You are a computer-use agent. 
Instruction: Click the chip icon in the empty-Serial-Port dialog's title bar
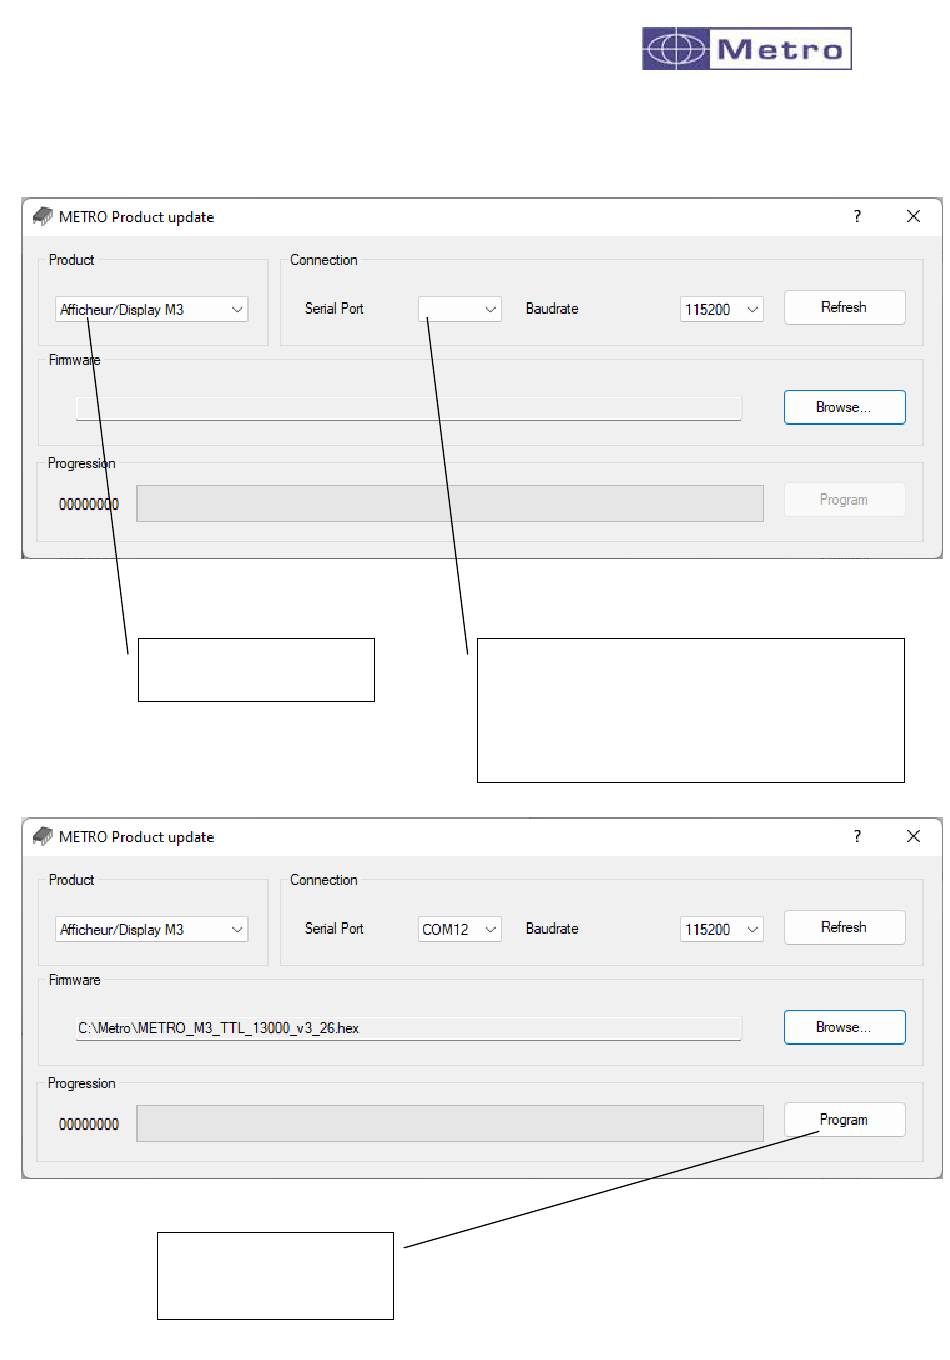[42, 216]
